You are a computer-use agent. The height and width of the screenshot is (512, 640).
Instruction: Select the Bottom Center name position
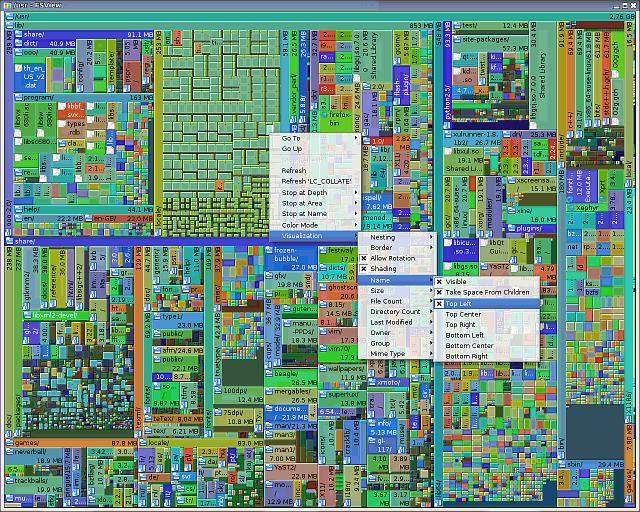(x=487, y=346)
